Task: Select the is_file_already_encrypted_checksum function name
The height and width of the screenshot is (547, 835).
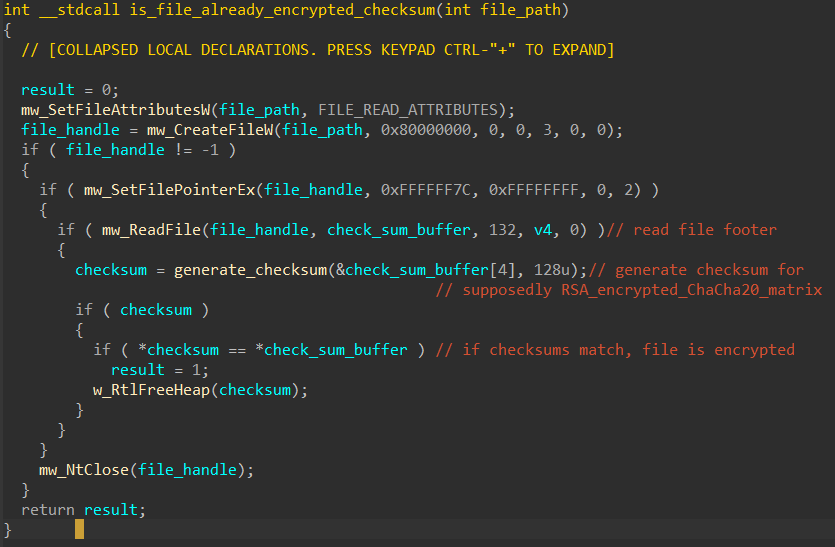Action: pyautogui.click(x=282, y=10)
